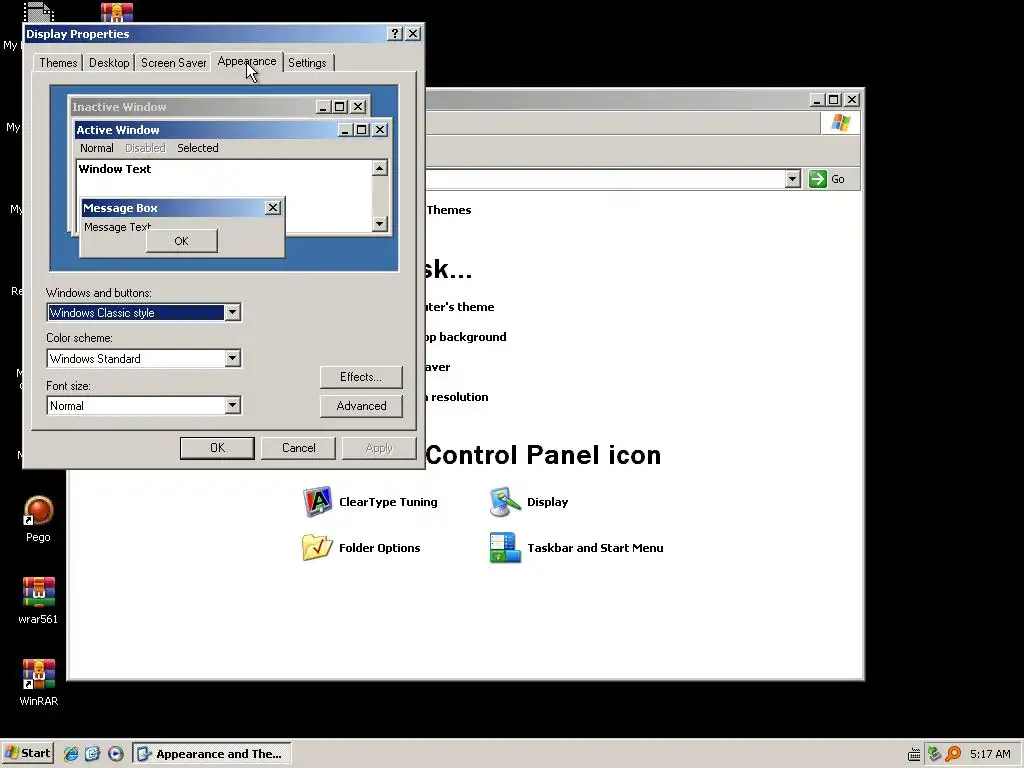Confirm Display Properties with OK
The image size is (1024, 768).
tap(217, 447)
